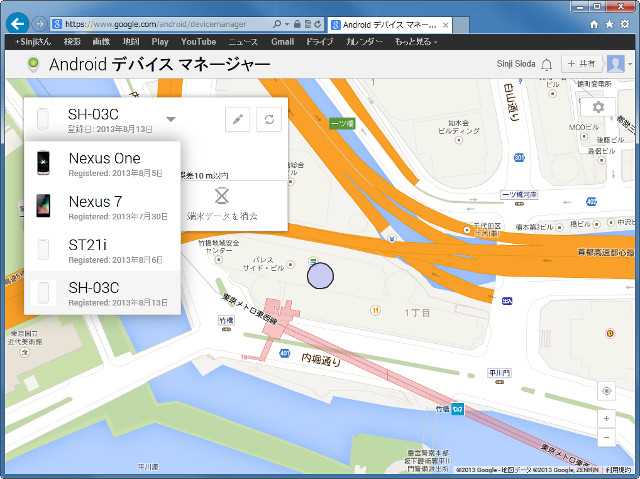The width and height of the screenshot is (640, 479).
Task: Refresh the page via address bar reload icon
Action: 318,24
